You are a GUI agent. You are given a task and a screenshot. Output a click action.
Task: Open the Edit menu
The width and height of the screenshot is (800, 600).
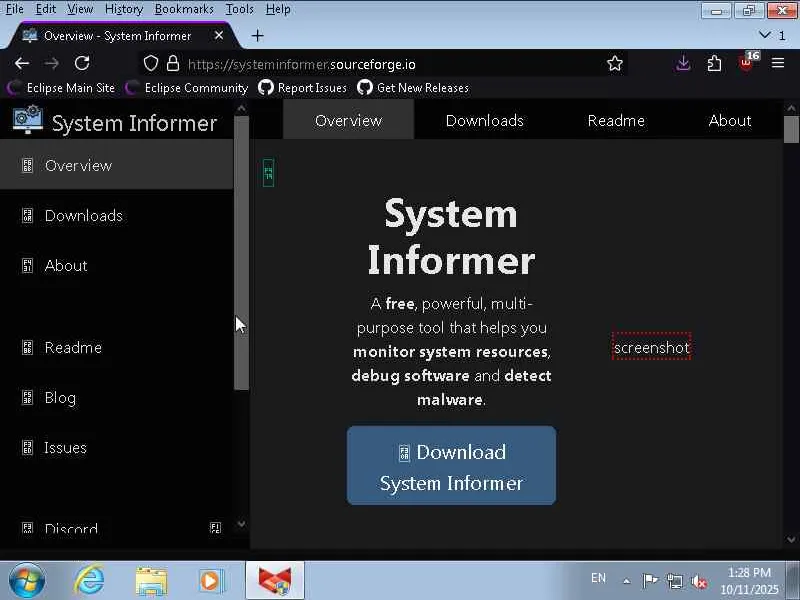pos(46,9)
